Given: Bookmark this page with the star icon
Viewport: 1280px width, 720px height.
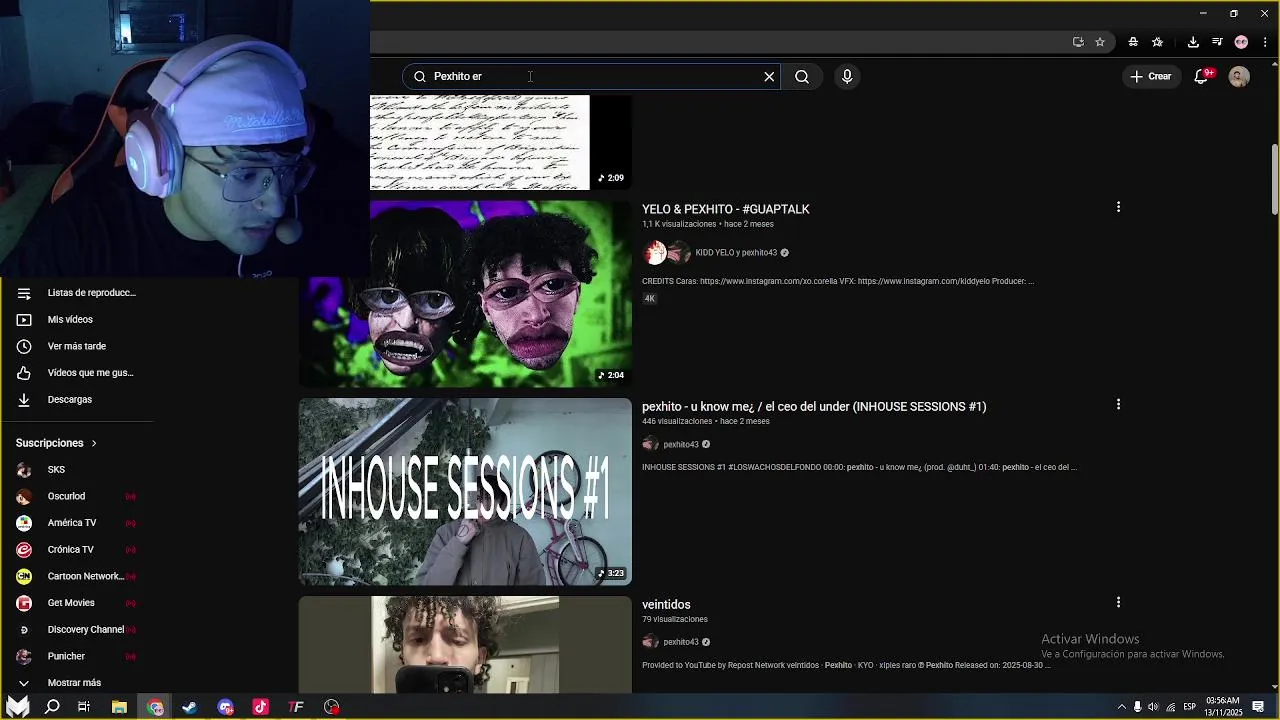Looking at the screenshot, I should click(x=1100, y=42).
